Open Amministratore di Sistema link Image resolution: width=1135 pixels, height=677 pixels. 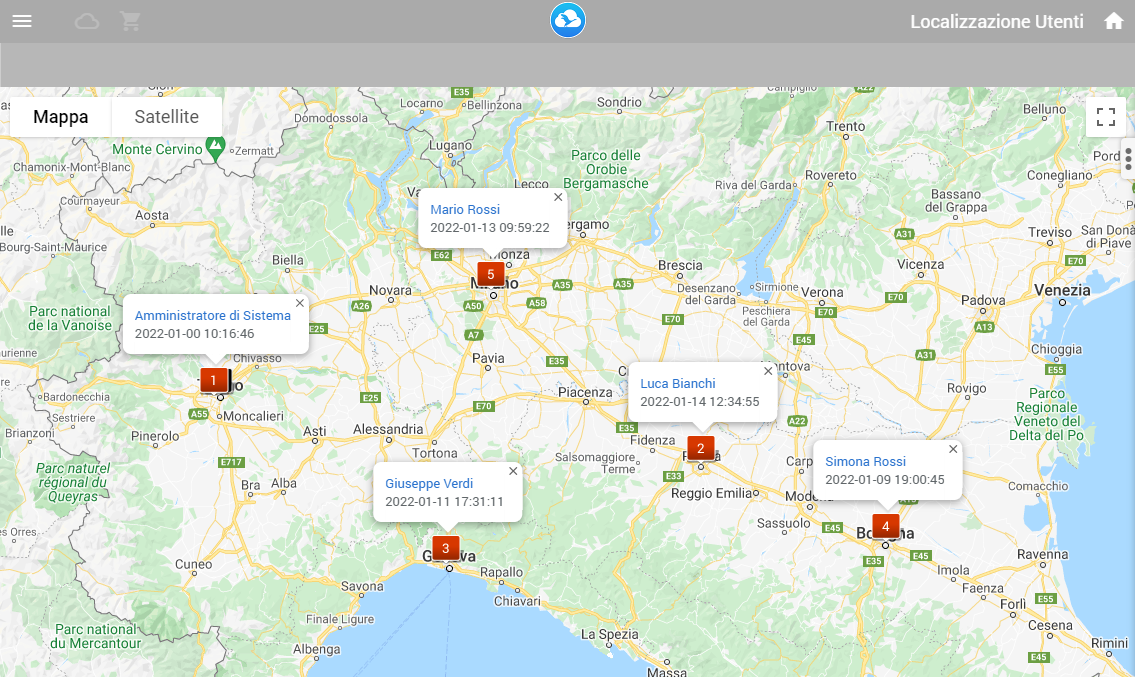[x=213, y=316]
